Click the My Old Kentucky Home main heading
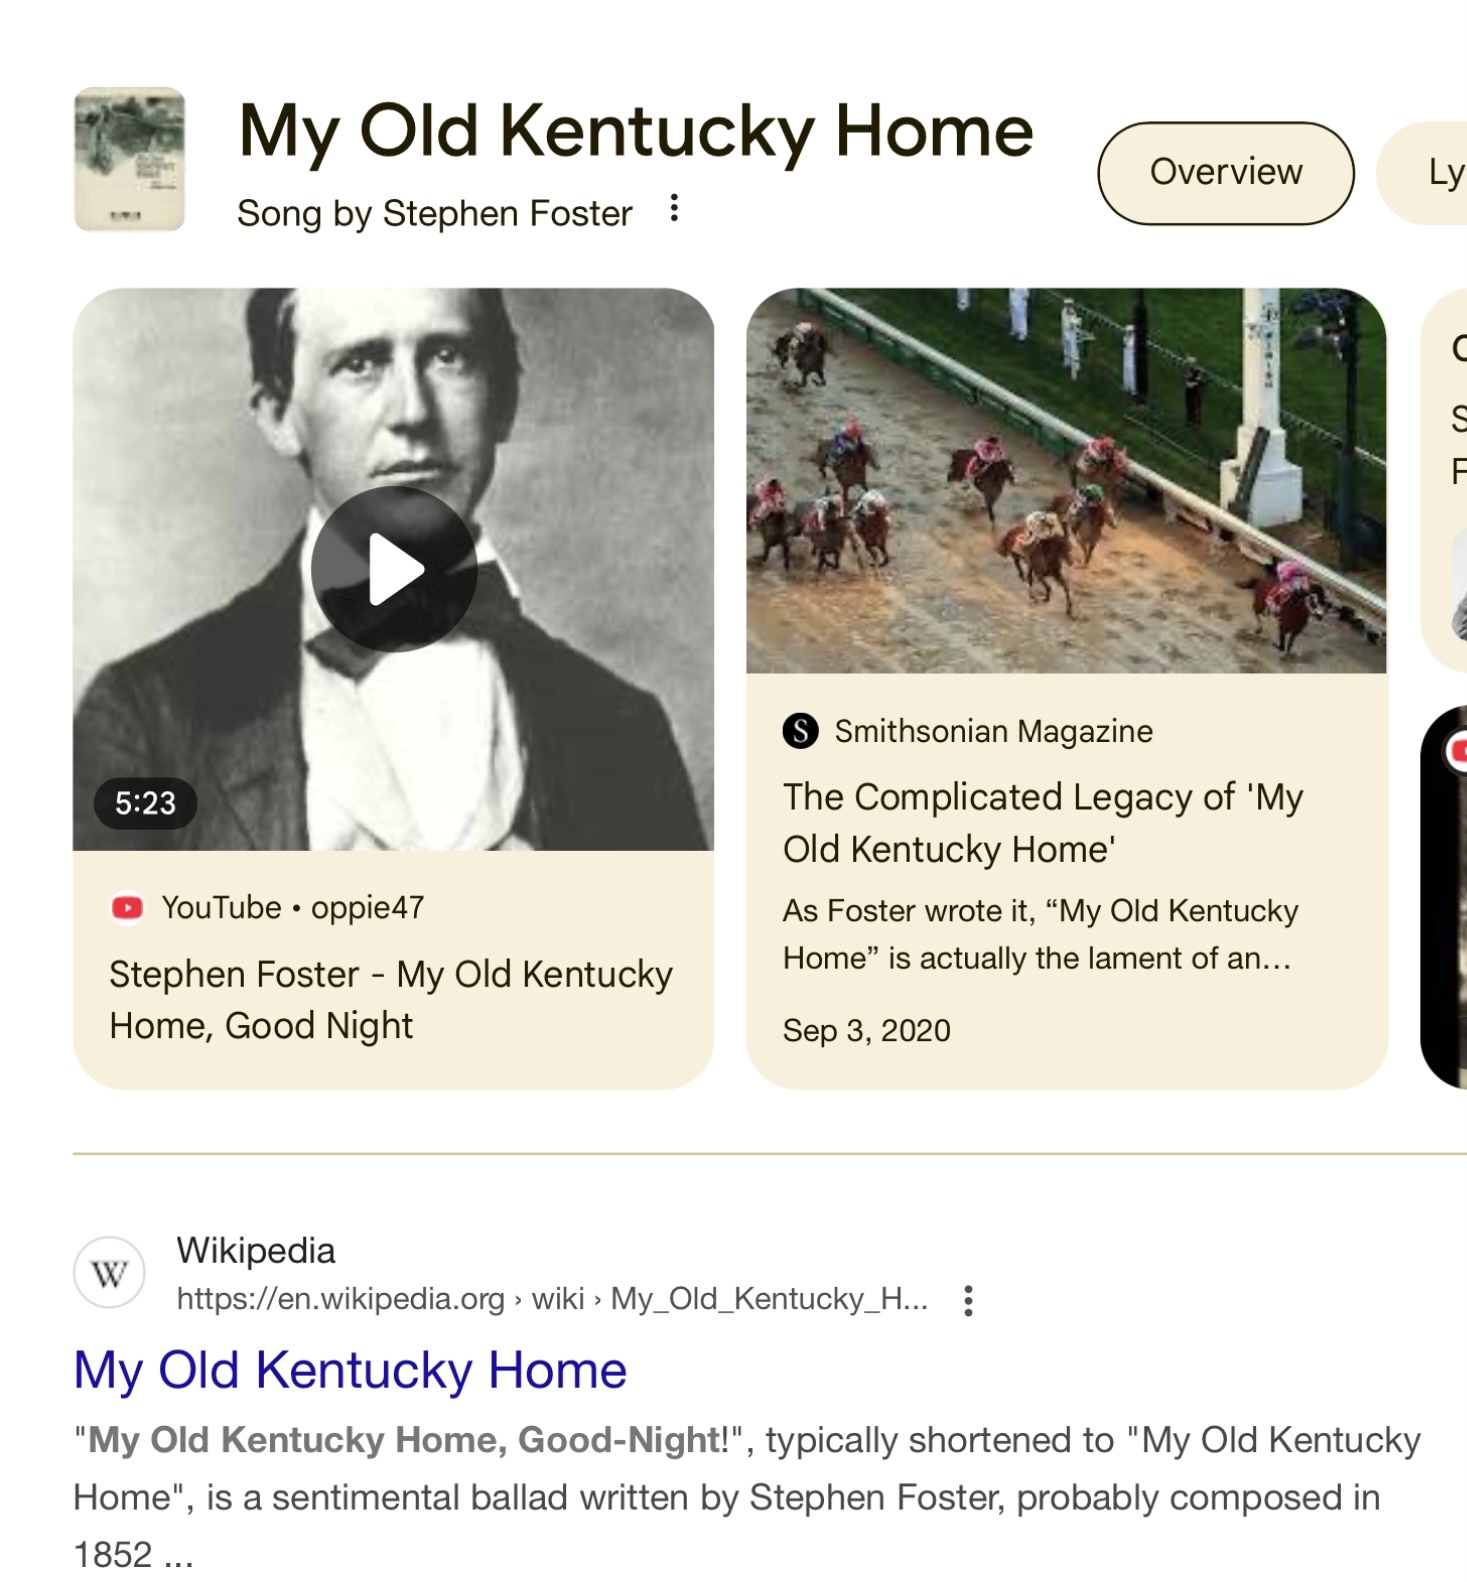The width and height of the screenshot is (1467, 1582). [x=635, y=131]
